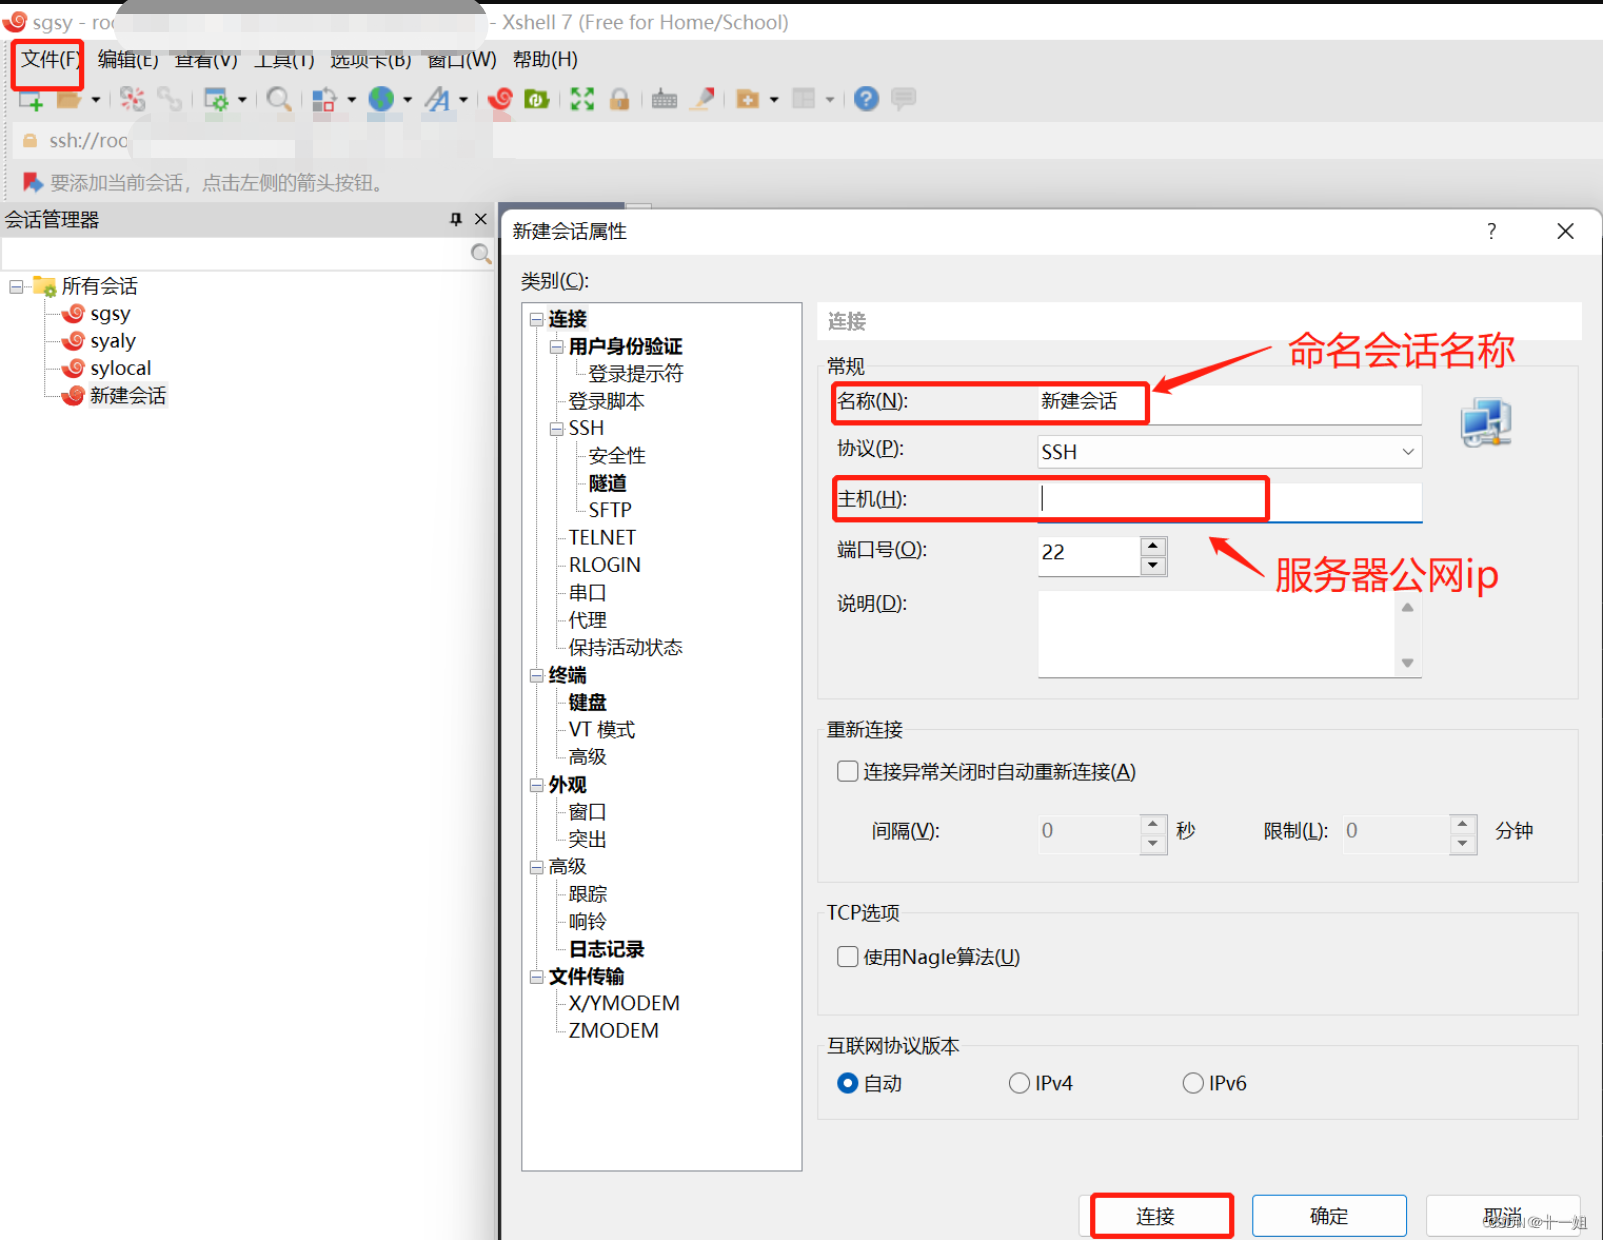Image resolution: width=1603 pixels, height=1240 pixels.
Task: Open dropdown arrow beside globe encoding icon
Action: coord(407,100)
